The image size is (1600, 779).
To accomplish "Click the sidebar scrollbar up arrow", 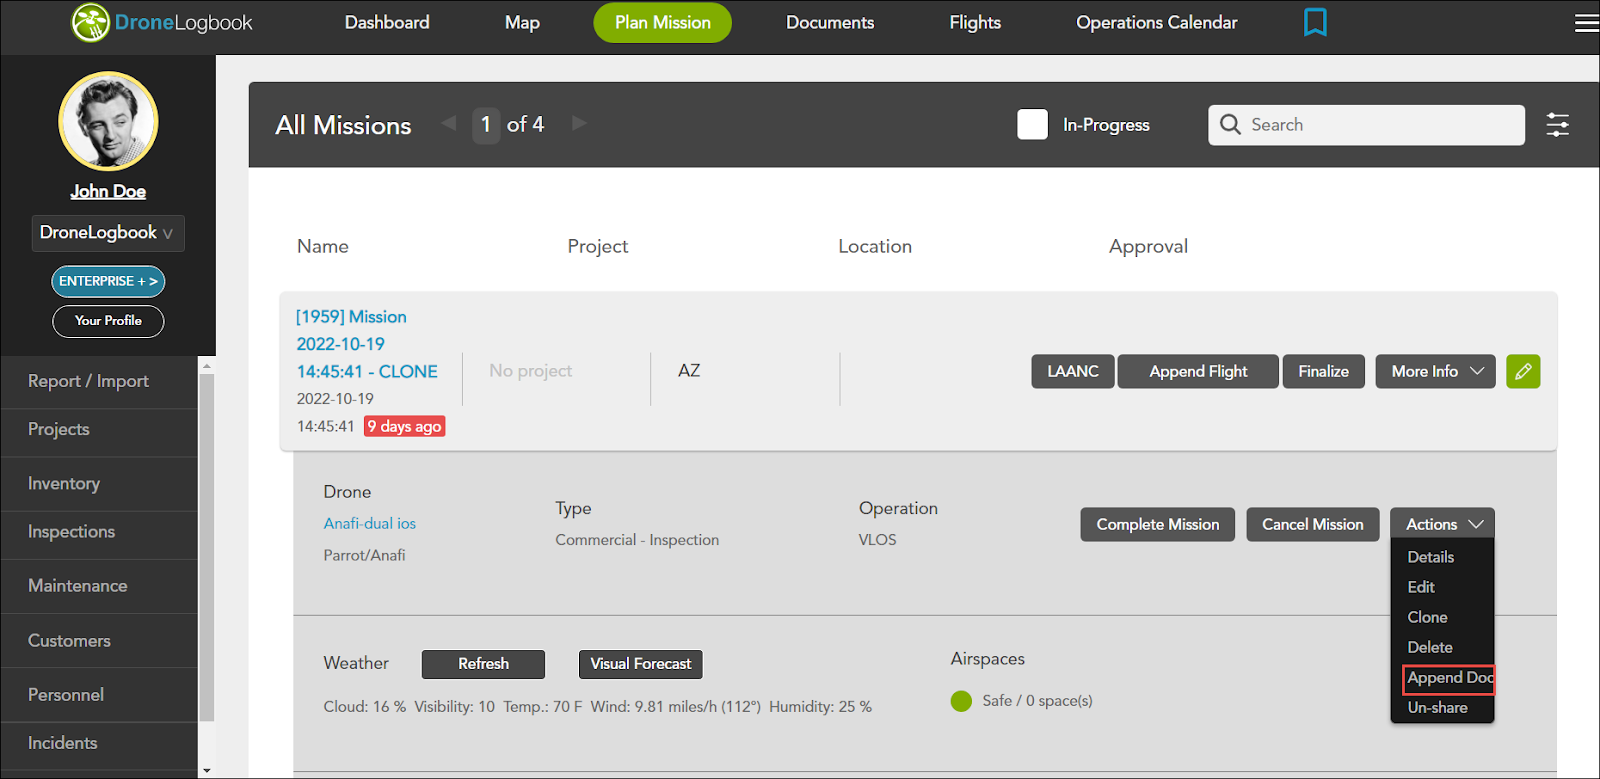I will (207, 365).
